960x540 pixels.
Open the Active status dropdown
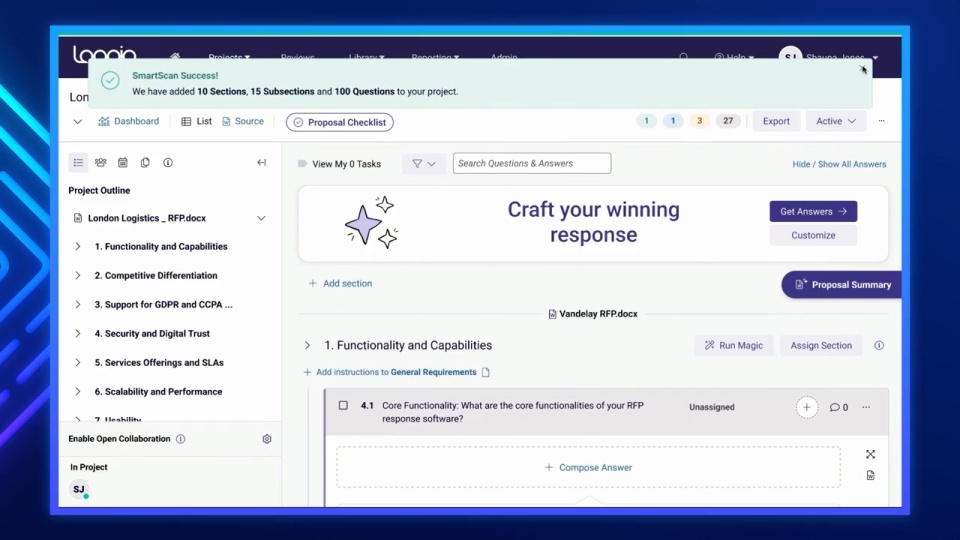pyautogui.click(x=836, y=121)
